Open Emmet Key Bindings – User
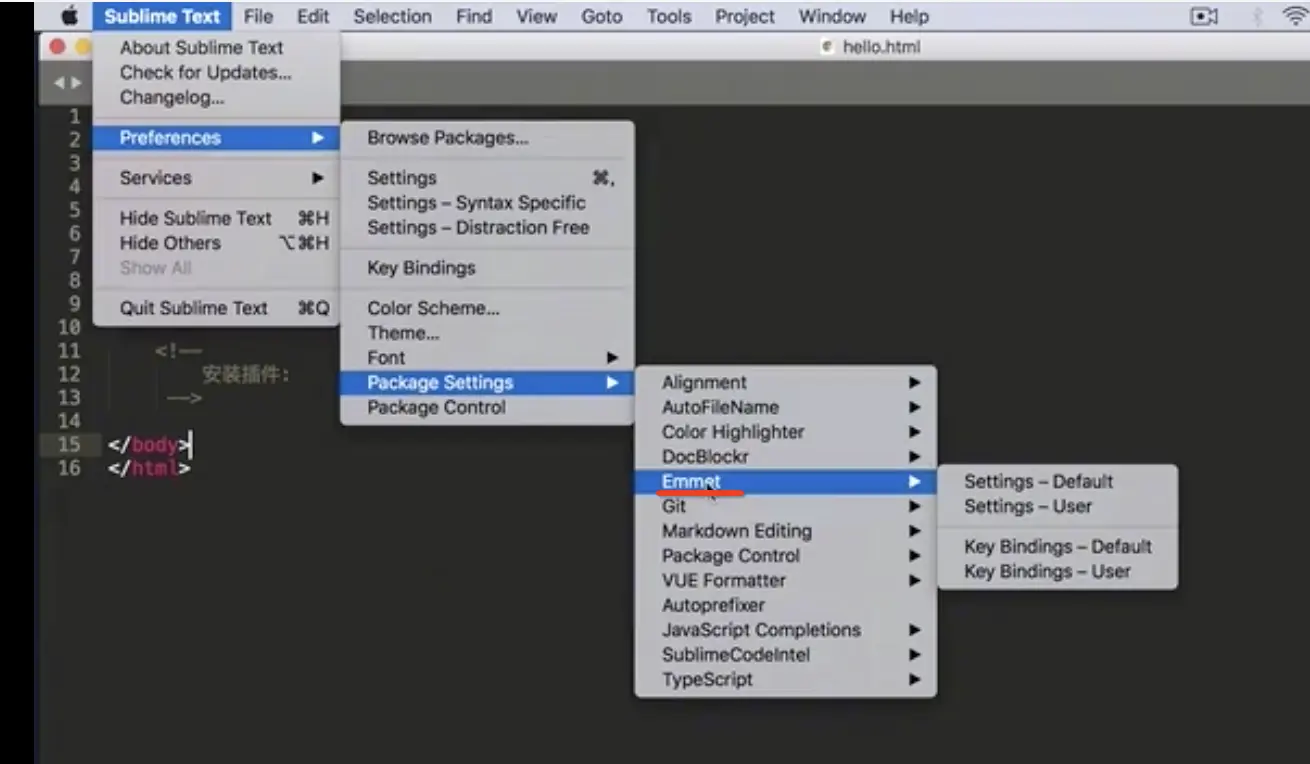This screenshot has height=764, width=1310. (x=1058, y=571)
